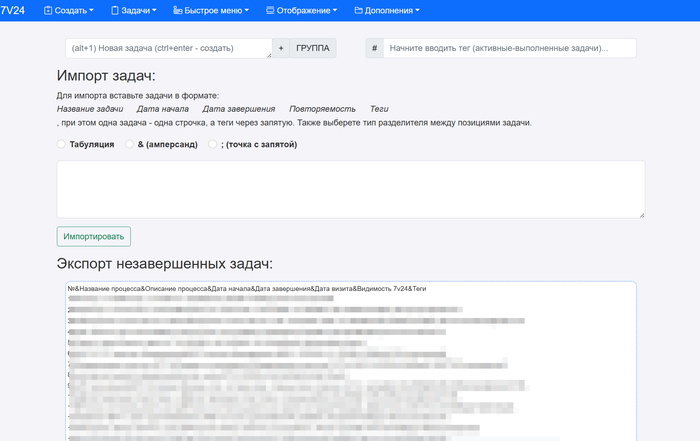700x441 pixels.
Task: Click the Отображение folder icon
Action: click(270, 11)
